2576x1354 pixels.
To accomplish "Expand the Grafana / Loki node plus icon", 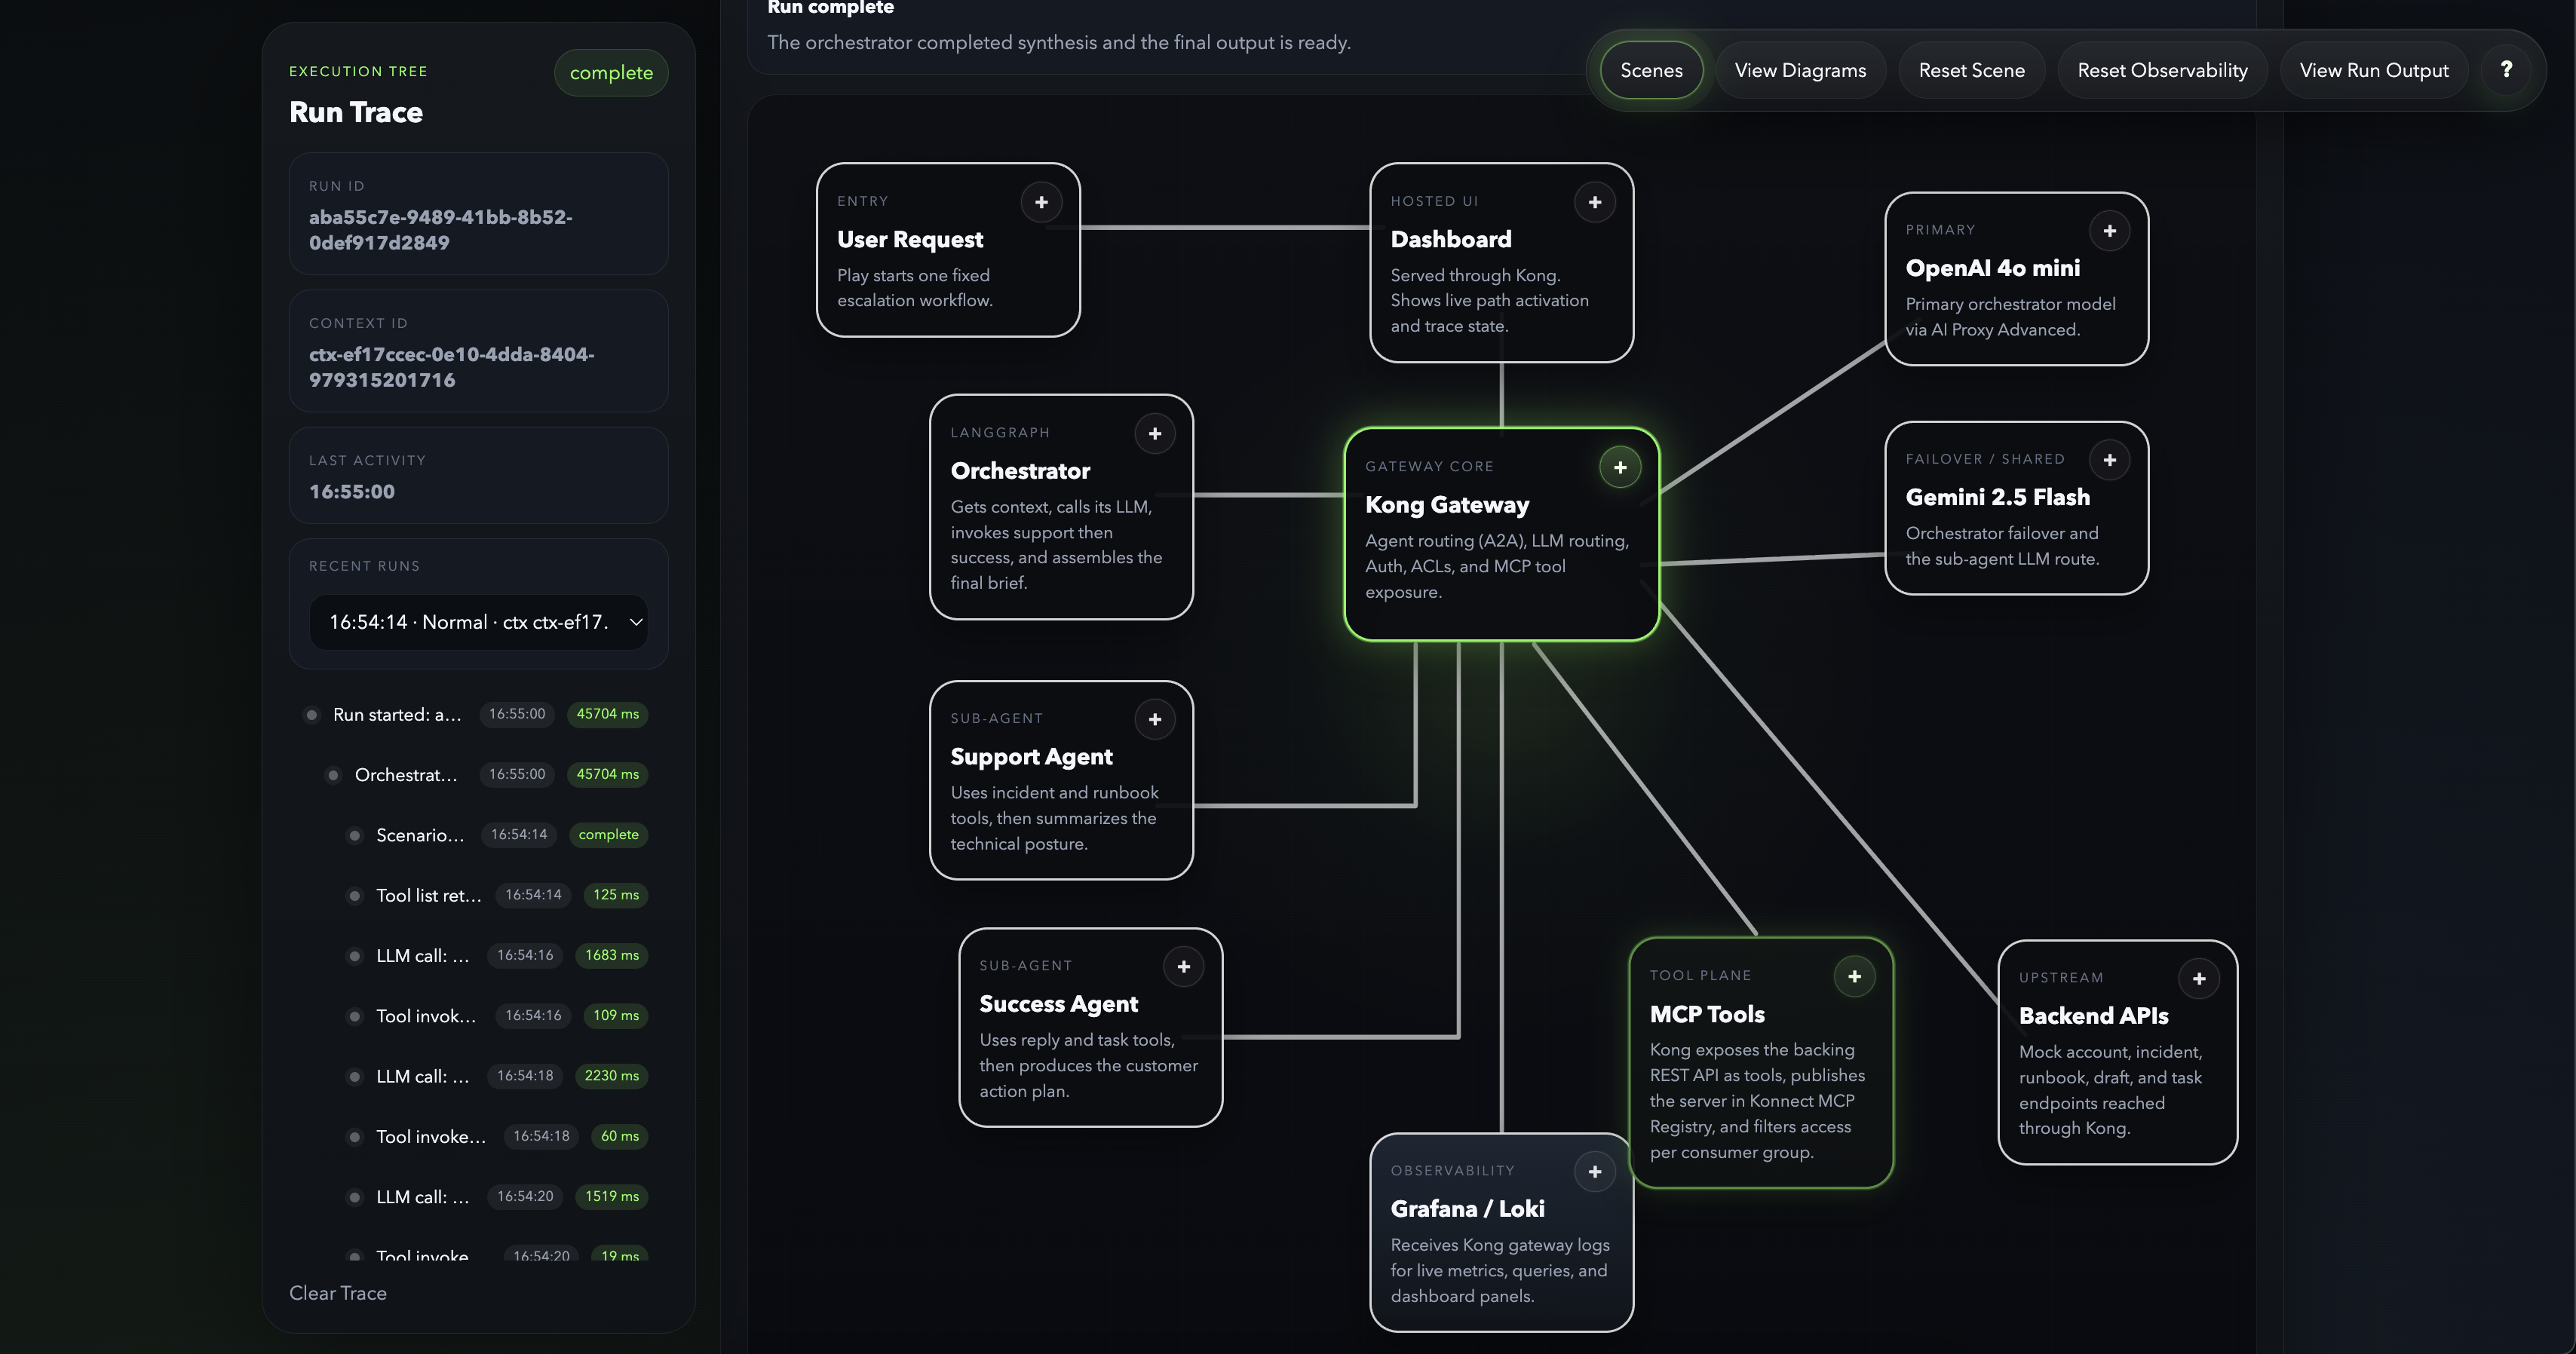I will 1595,1172.
